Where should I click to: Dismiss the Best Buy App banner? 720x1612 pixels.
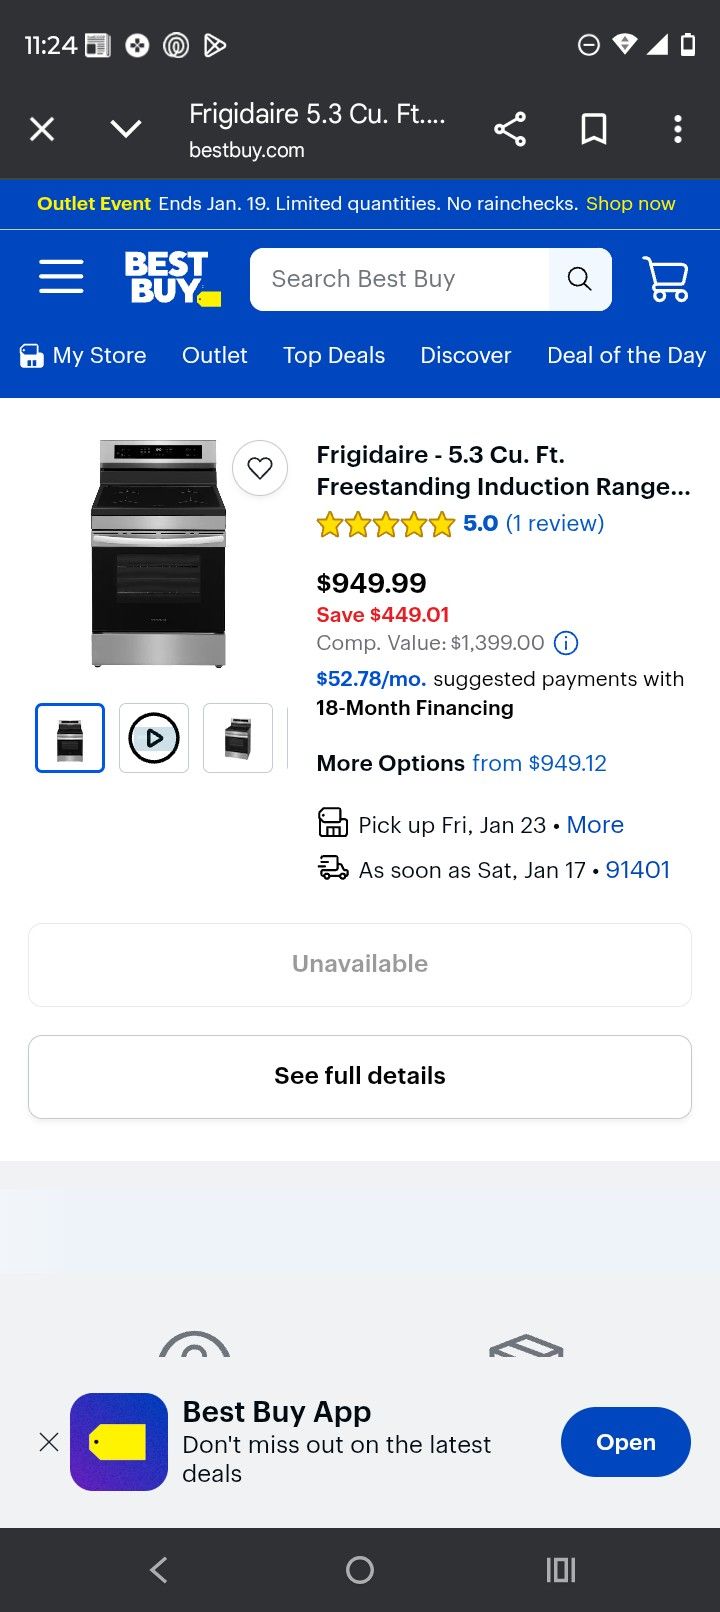point(48,1442)
